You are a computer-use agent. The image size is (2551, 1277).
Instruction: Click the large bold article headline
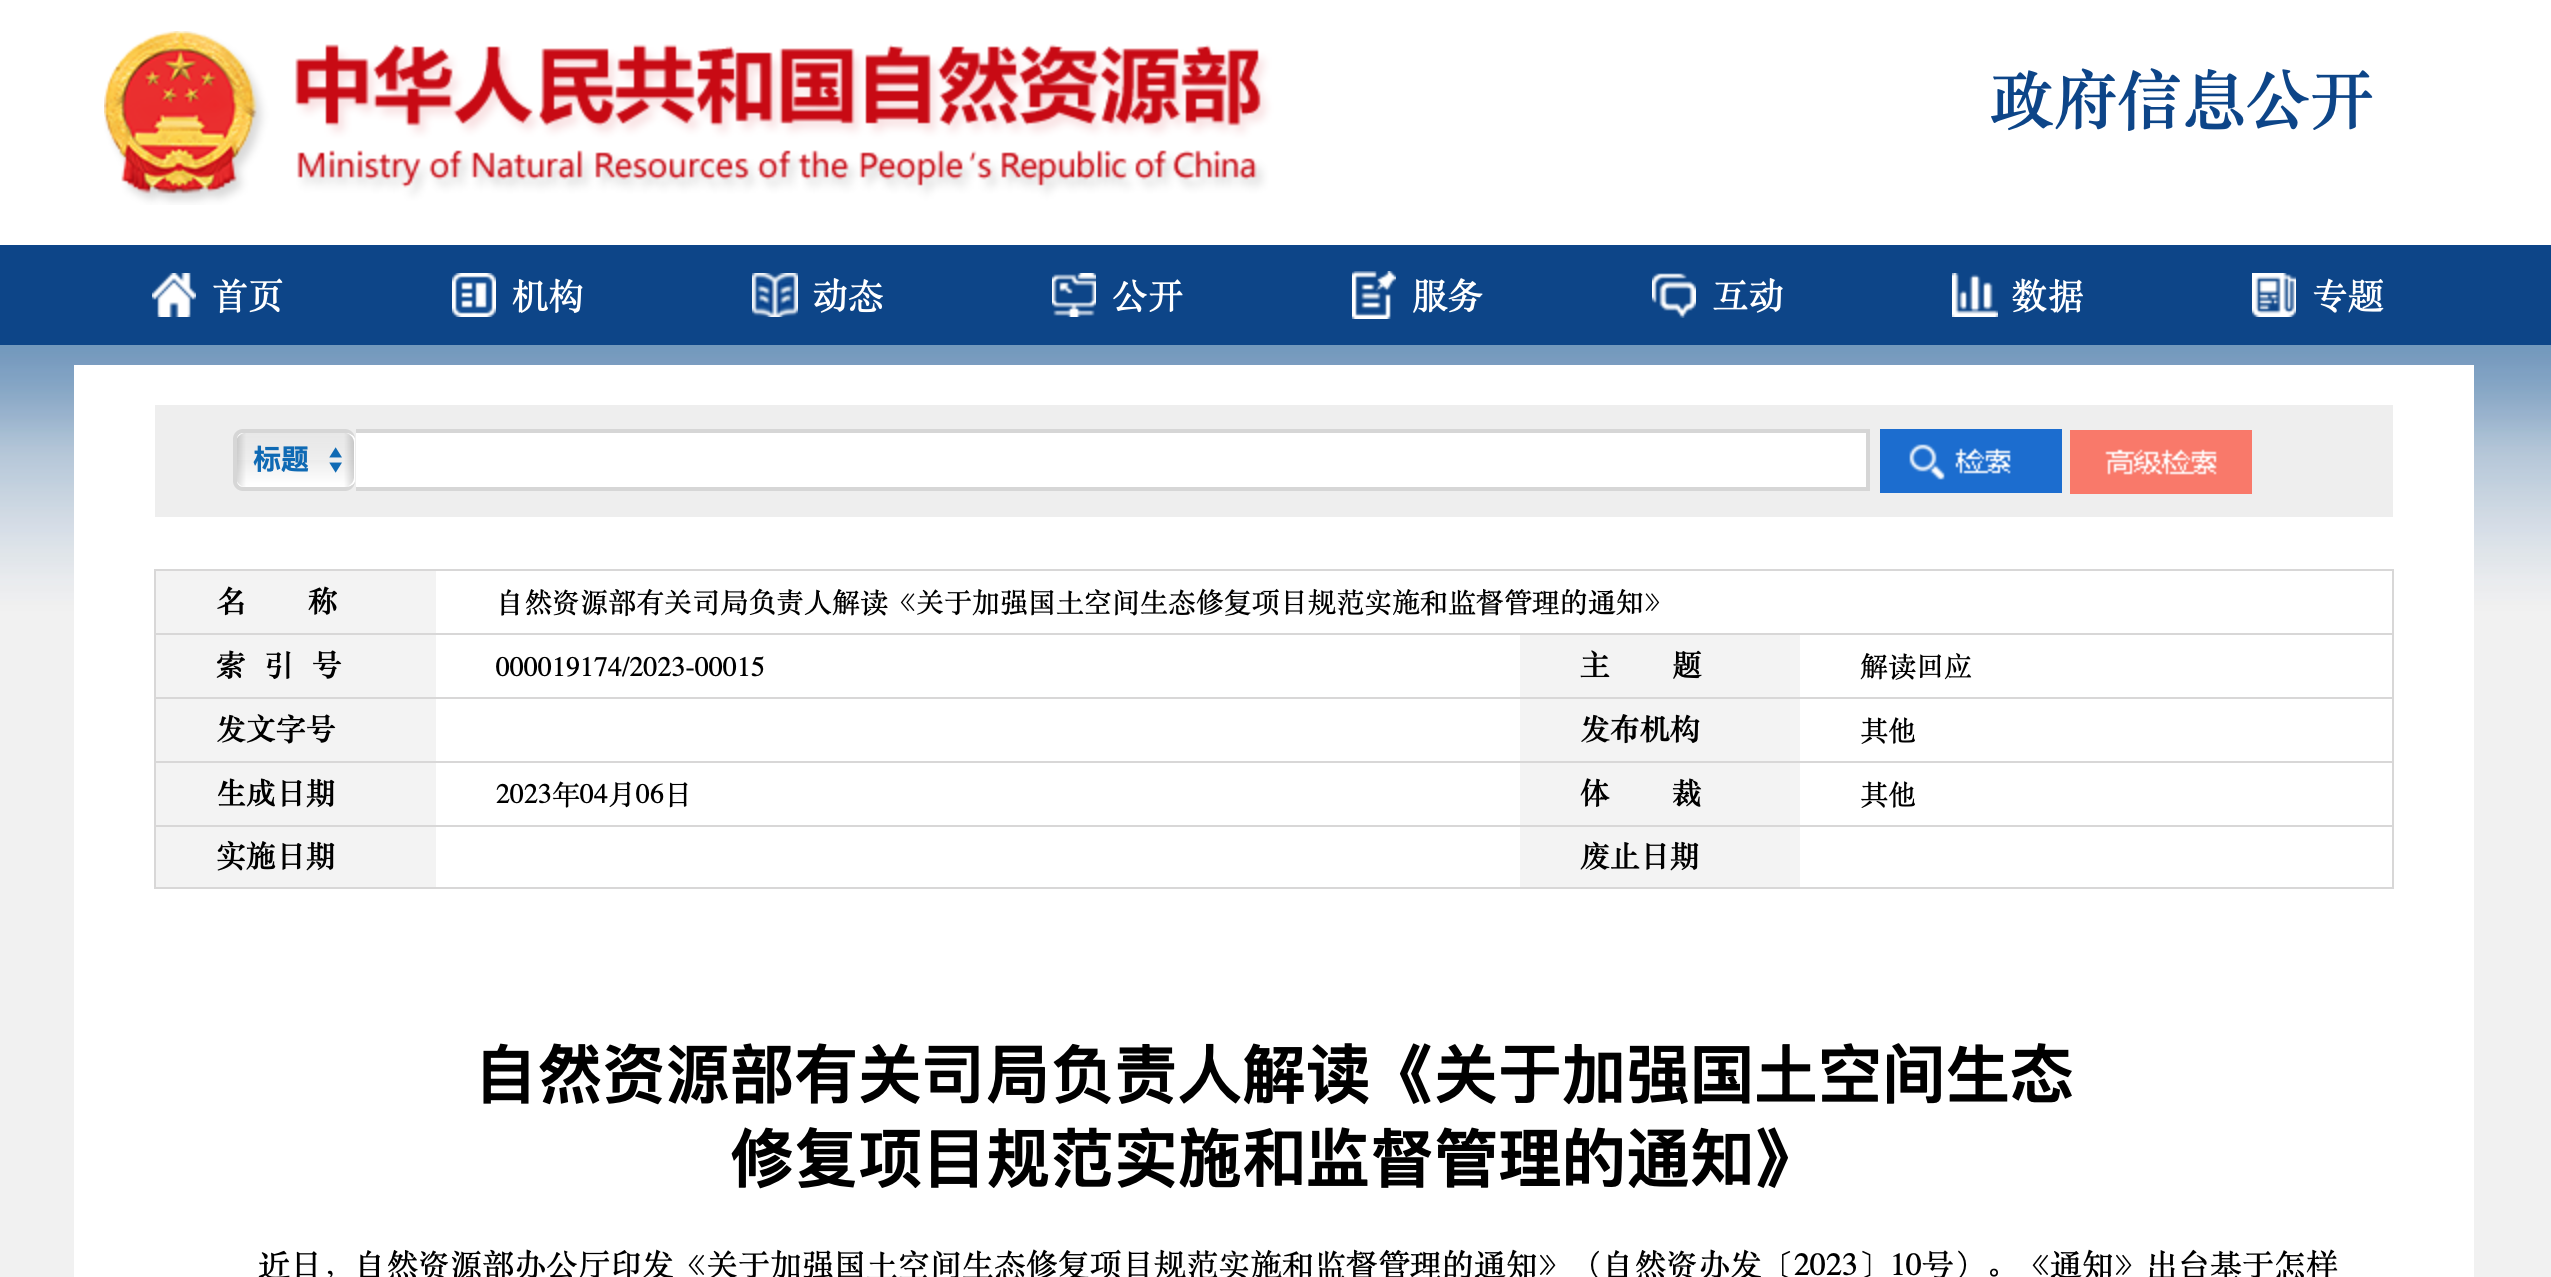tap(1275, 1116)
